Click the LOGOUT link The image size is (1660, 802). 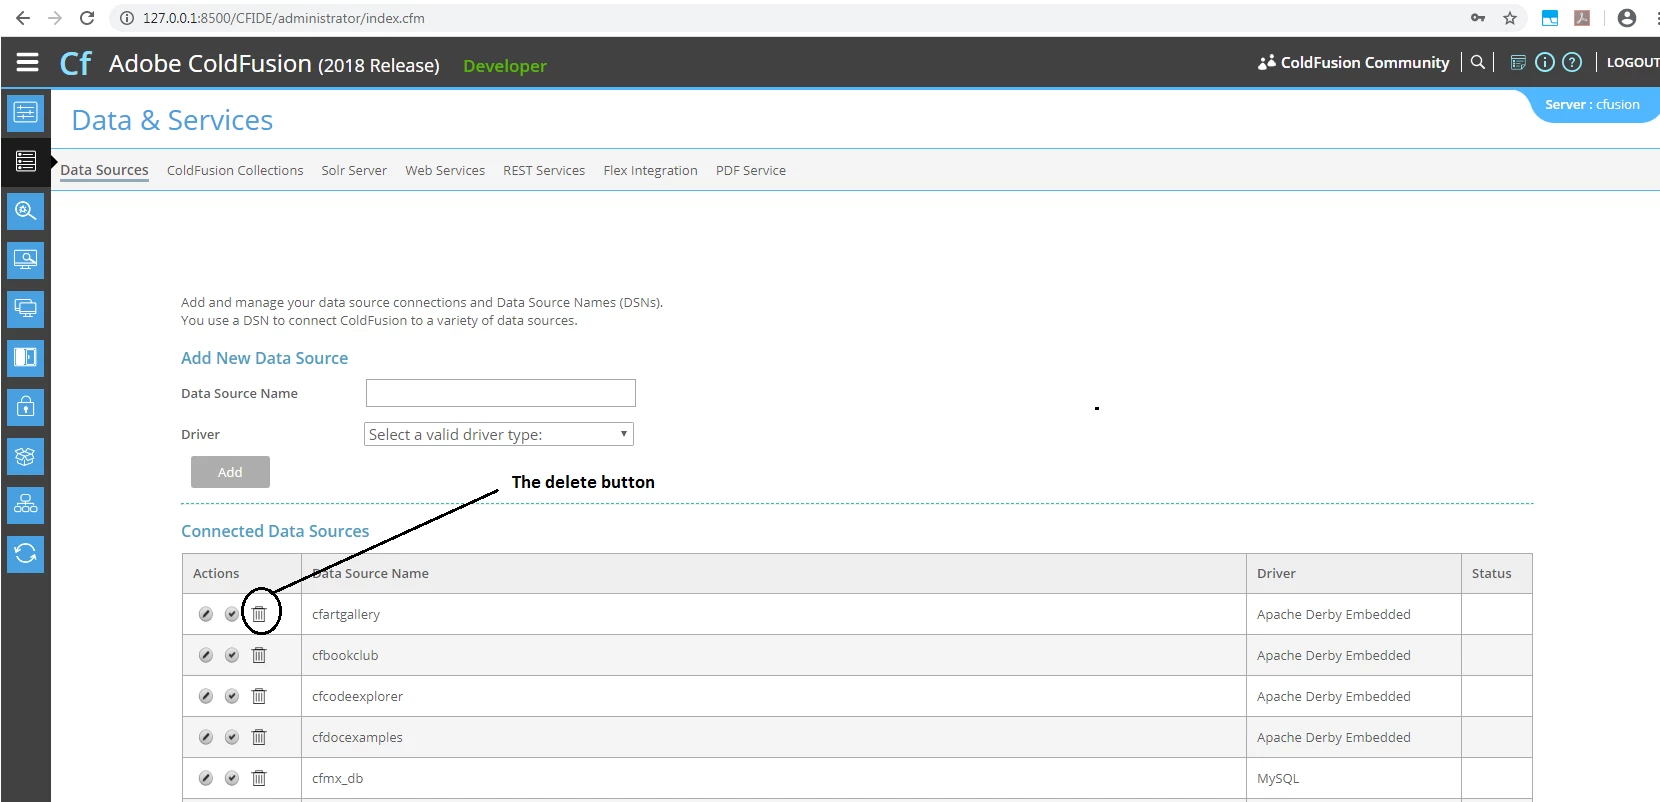[x=1632, y=62]
